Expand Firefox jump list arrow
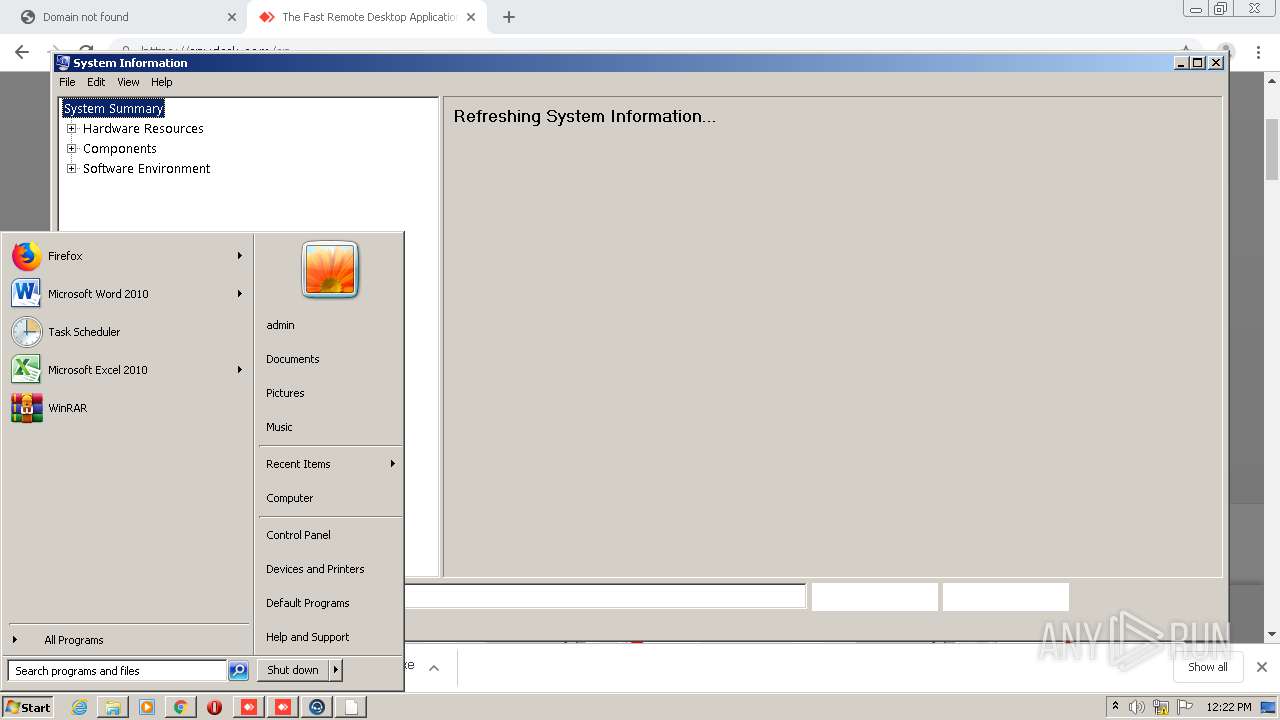 240,256
